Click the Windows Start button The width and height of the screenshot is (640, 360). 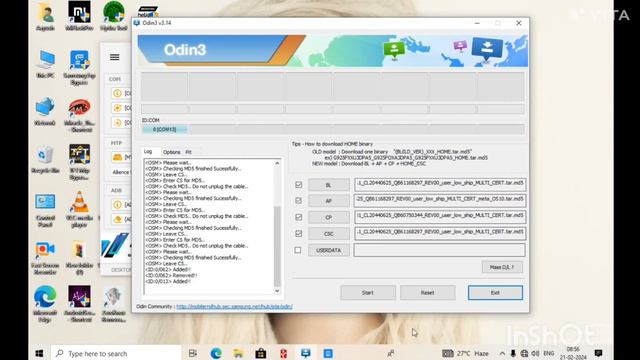(x=39, y=353)
